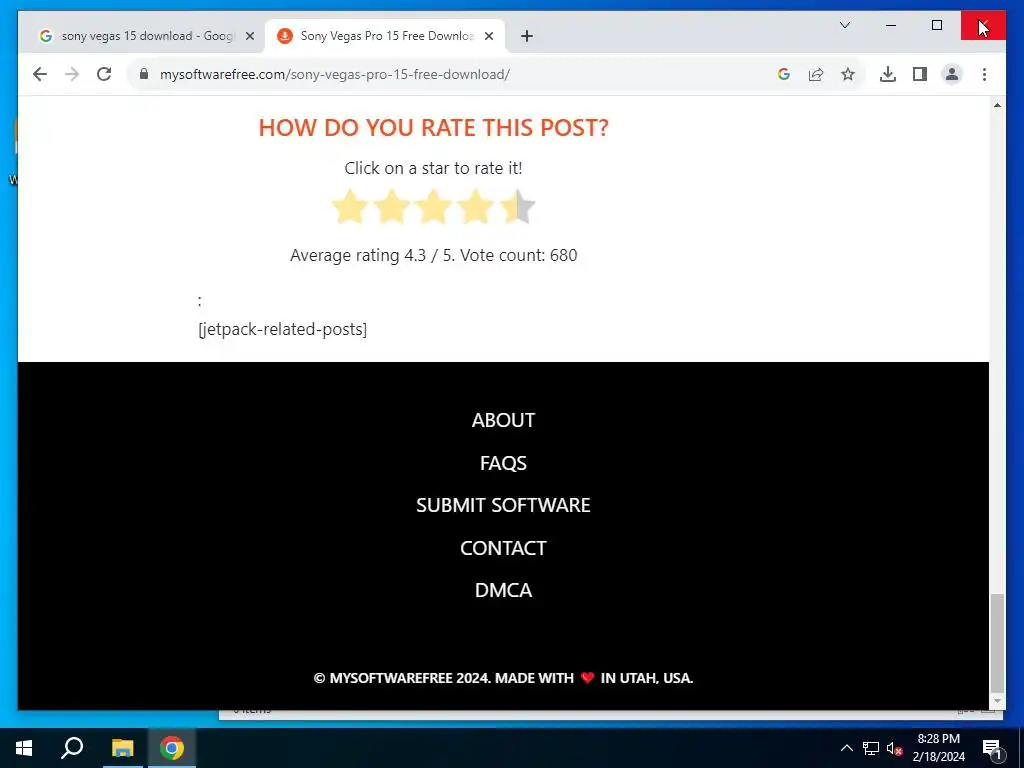Open the CONTACT footer link
This screenshot has width=1024, height=768.
click(503, 548)
